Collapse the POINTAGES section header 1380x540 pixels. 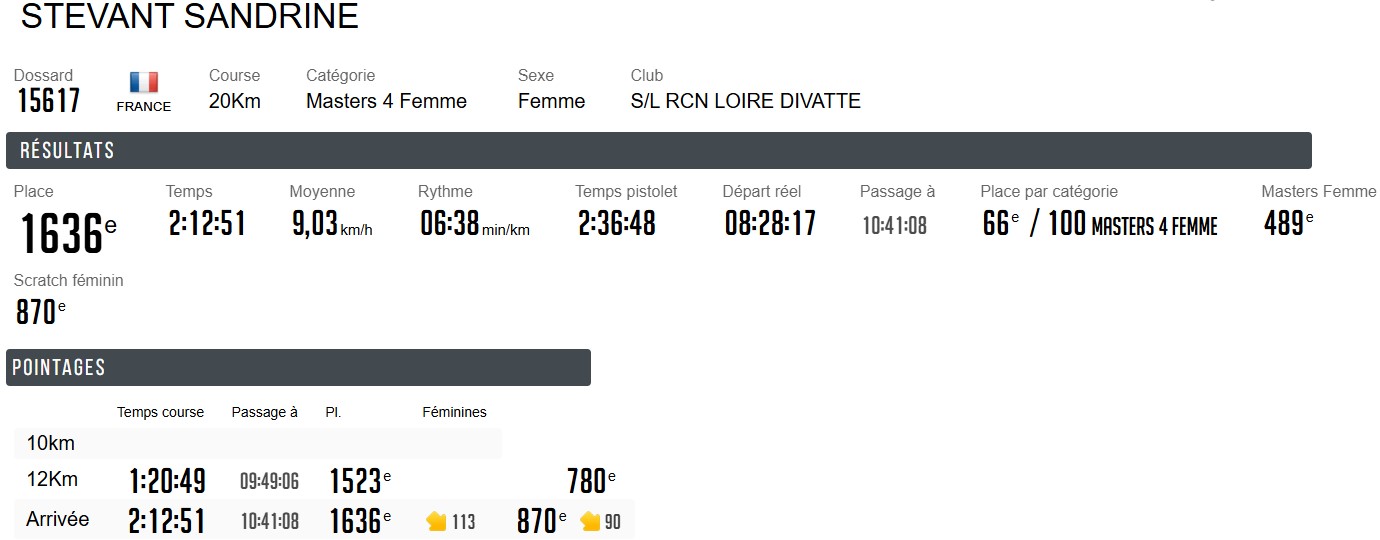point(298,367)
